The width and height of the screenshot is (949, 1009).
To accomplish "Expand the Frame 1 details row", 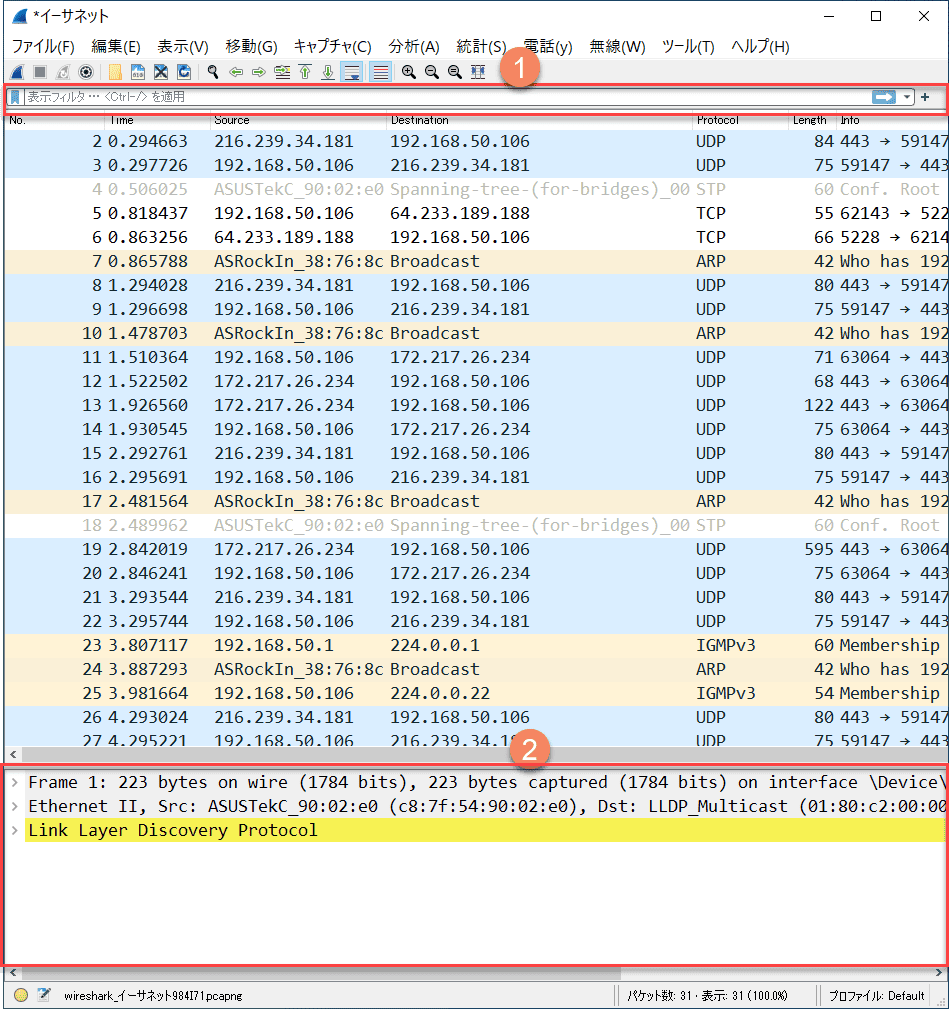I will click(x=15, y=782).
